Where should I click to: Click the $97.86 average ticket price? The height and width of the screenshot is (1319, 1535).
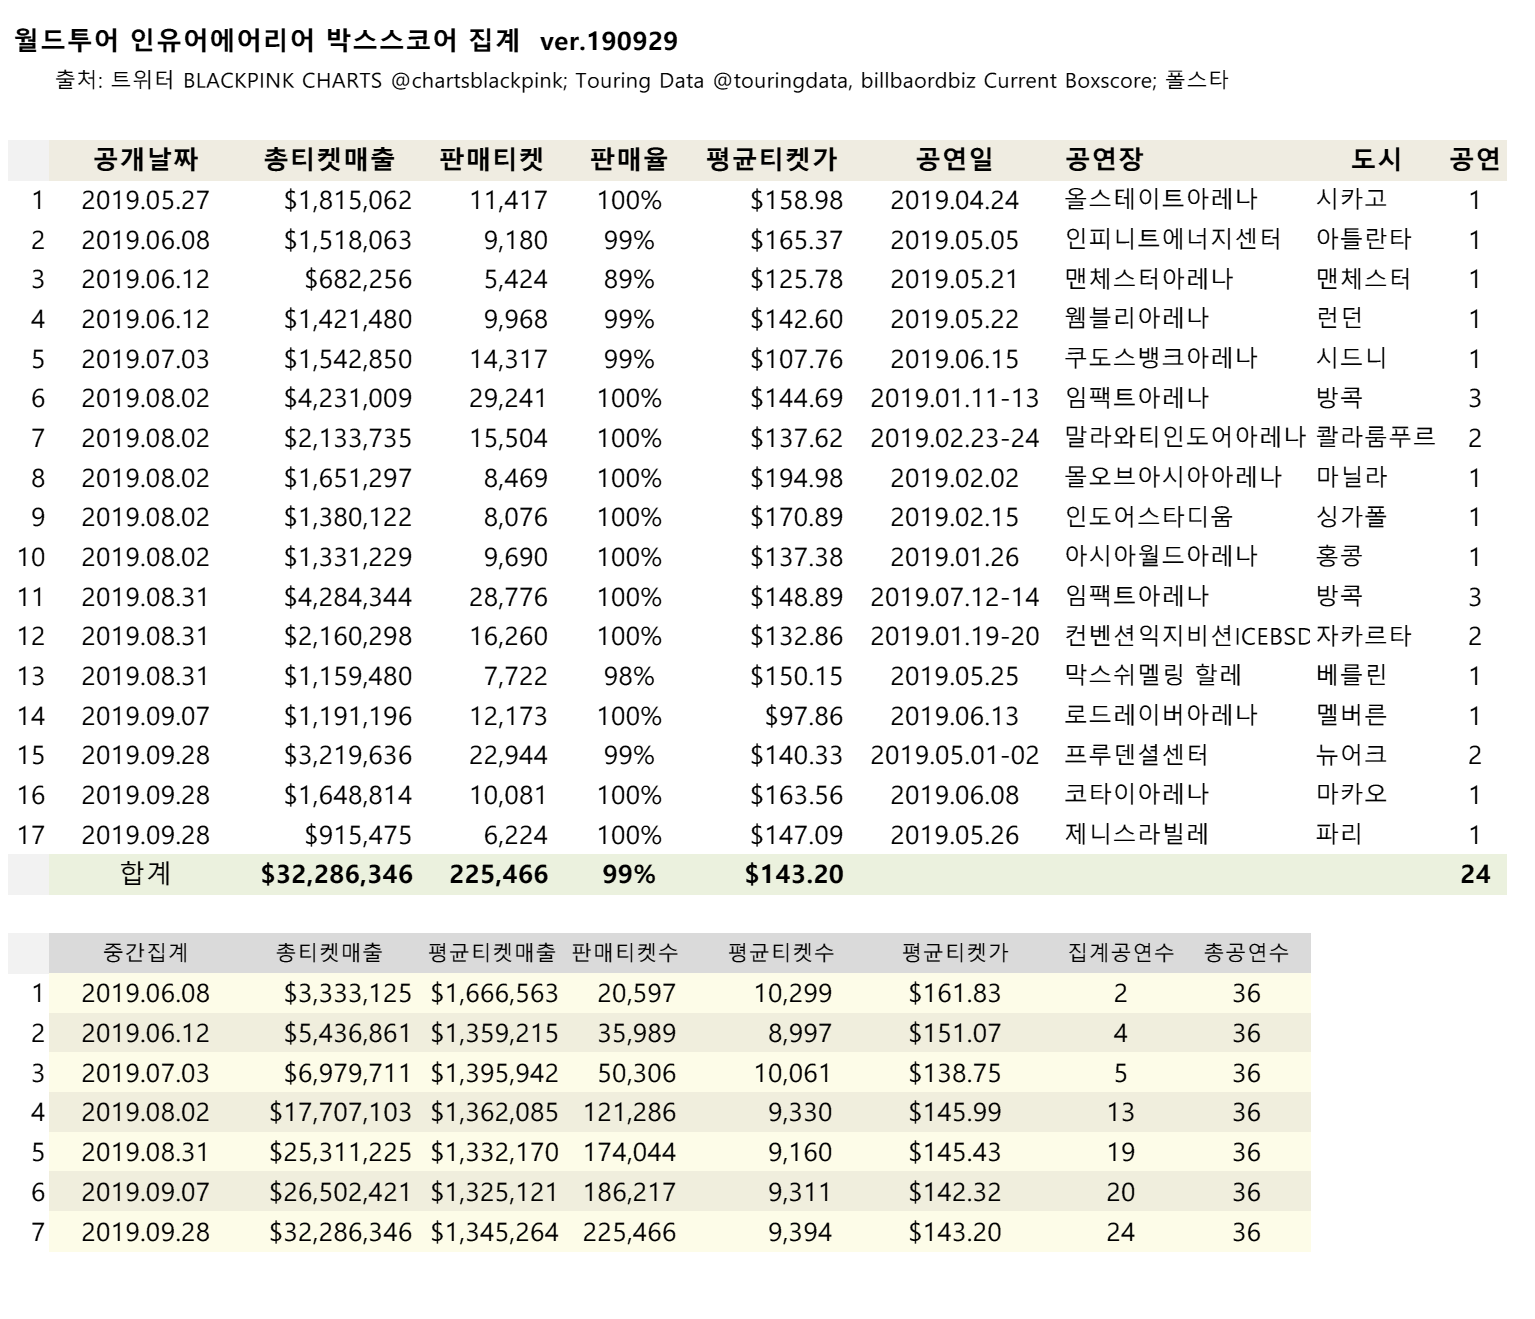coord(804,716)
